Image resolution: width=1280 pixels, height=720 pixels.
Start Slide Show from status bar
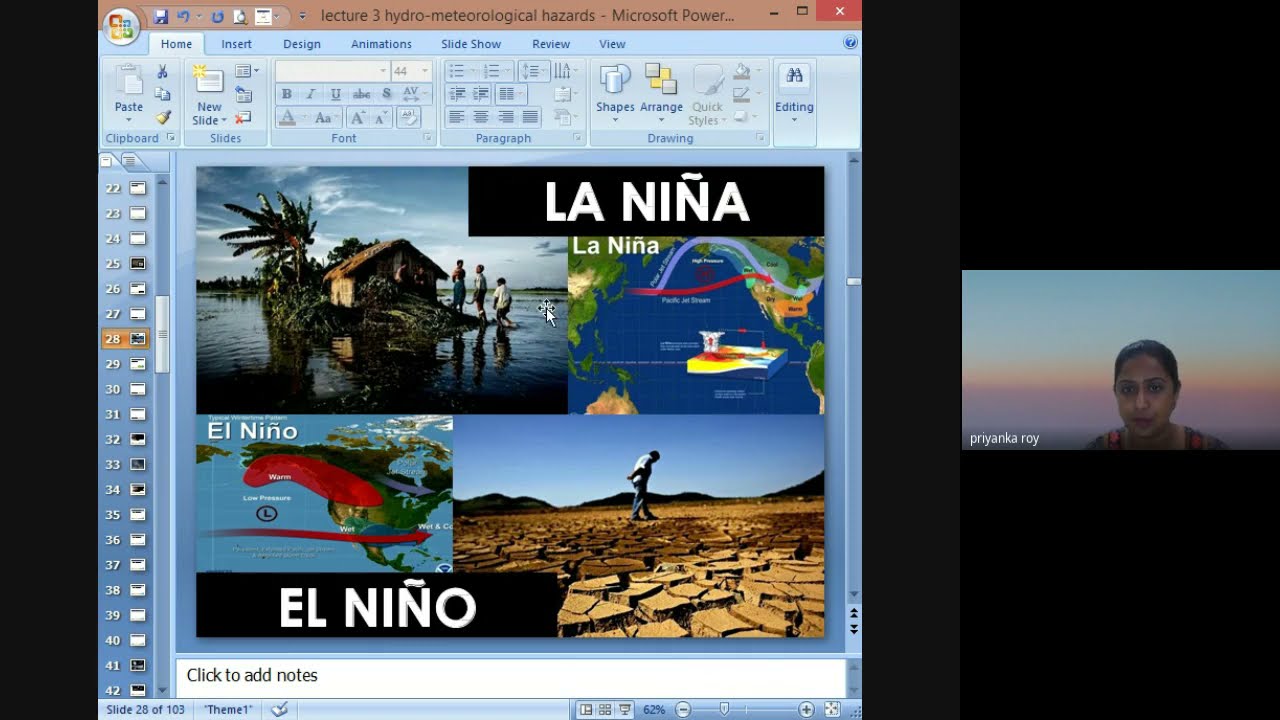625,709
